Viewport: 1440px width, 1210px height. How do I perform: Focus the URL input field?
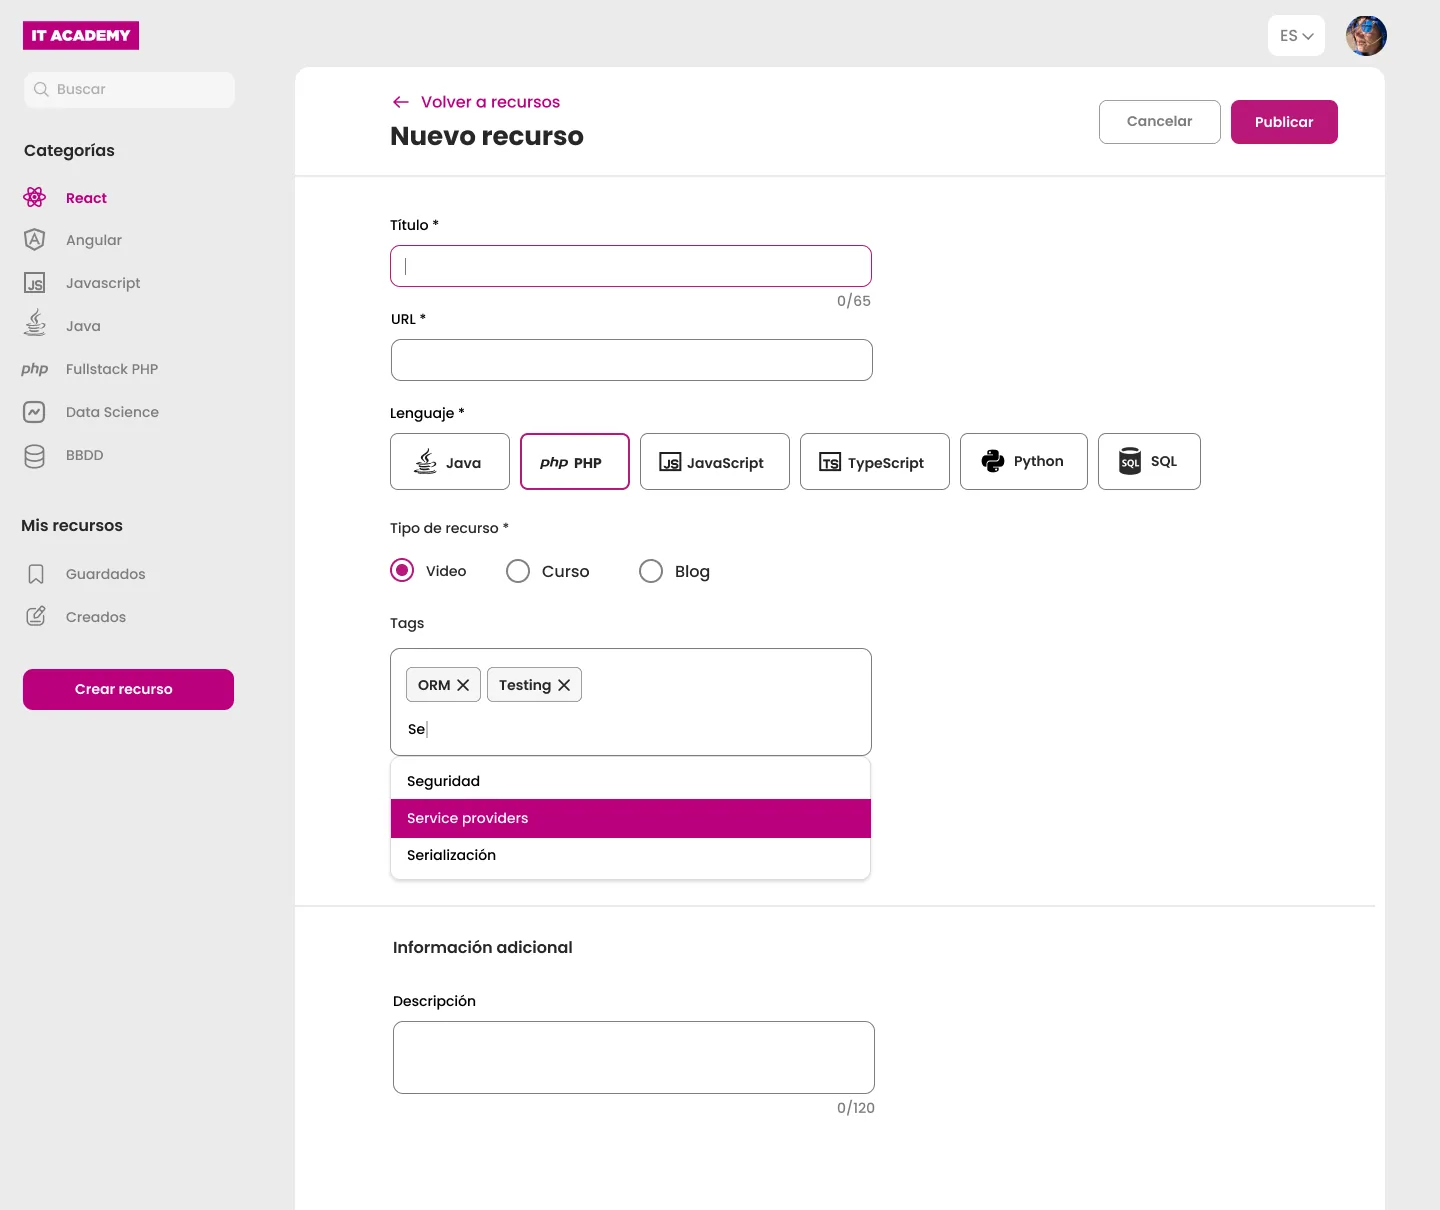pos(631,360)
